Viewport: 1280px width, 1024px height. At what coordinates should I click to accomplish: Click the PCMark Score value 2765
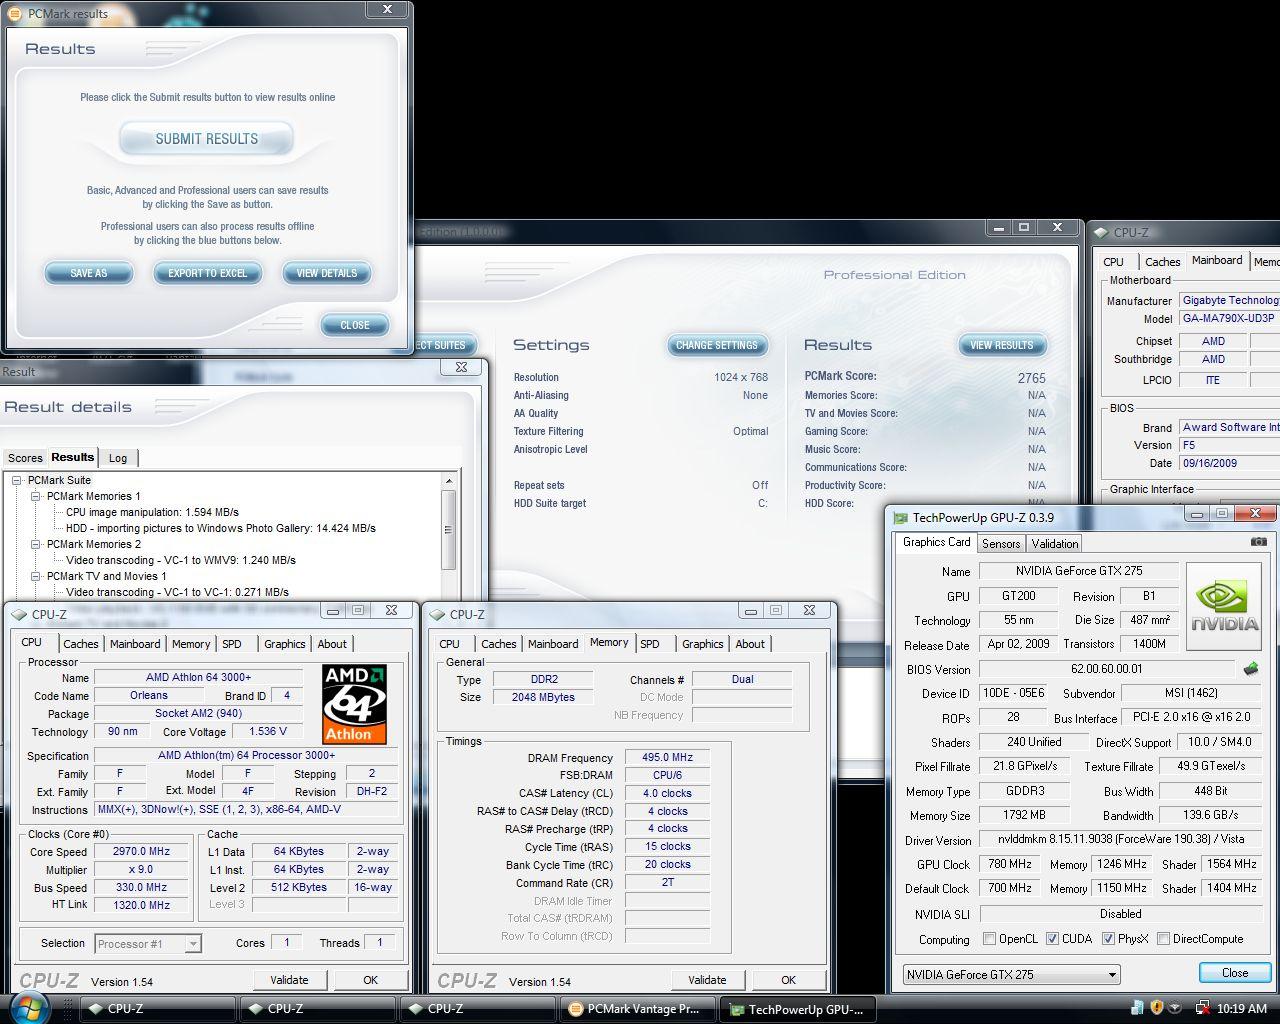[x=1031, y=378]
